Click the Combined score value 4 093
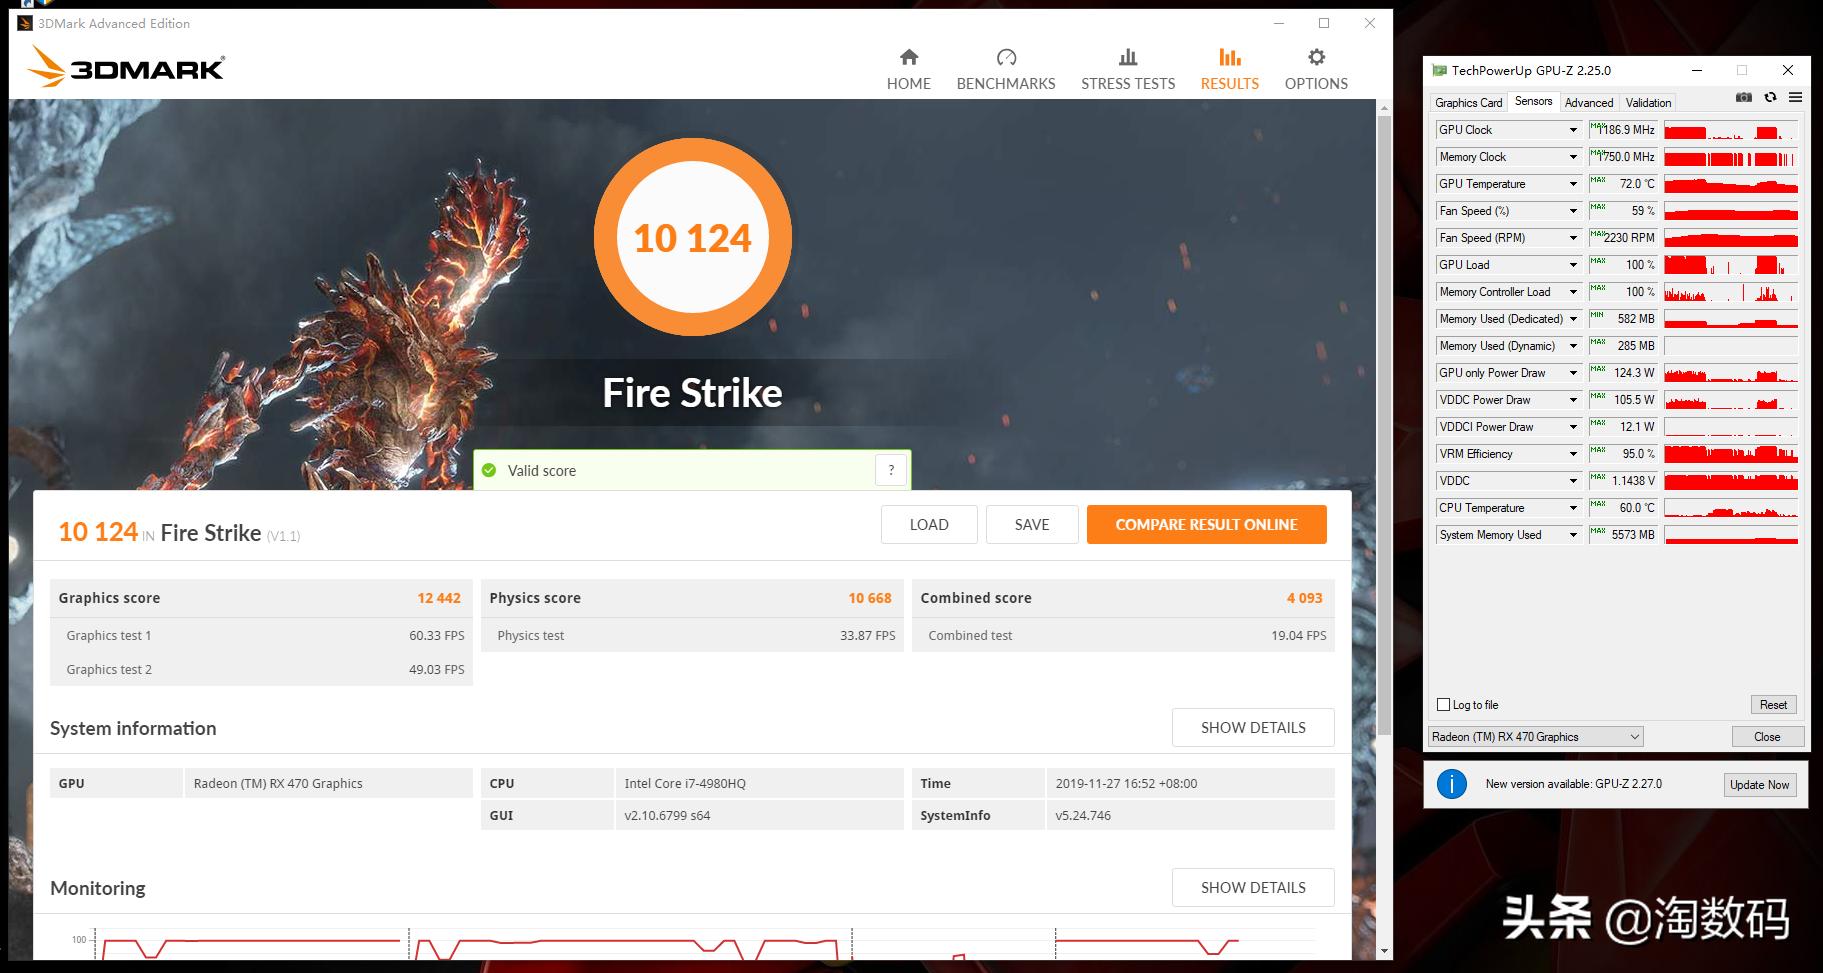The width and height of the screenshot is (1823, 973). coord(1304,598)
